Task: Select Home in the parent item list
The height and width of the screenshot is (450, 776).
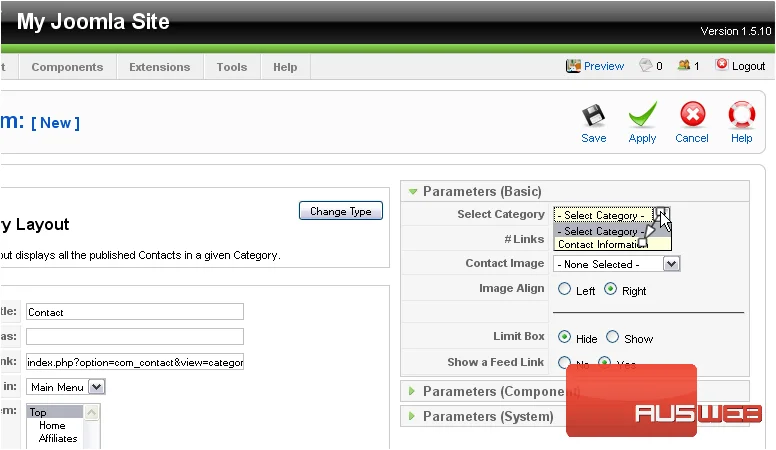Action: click(54, 425)
